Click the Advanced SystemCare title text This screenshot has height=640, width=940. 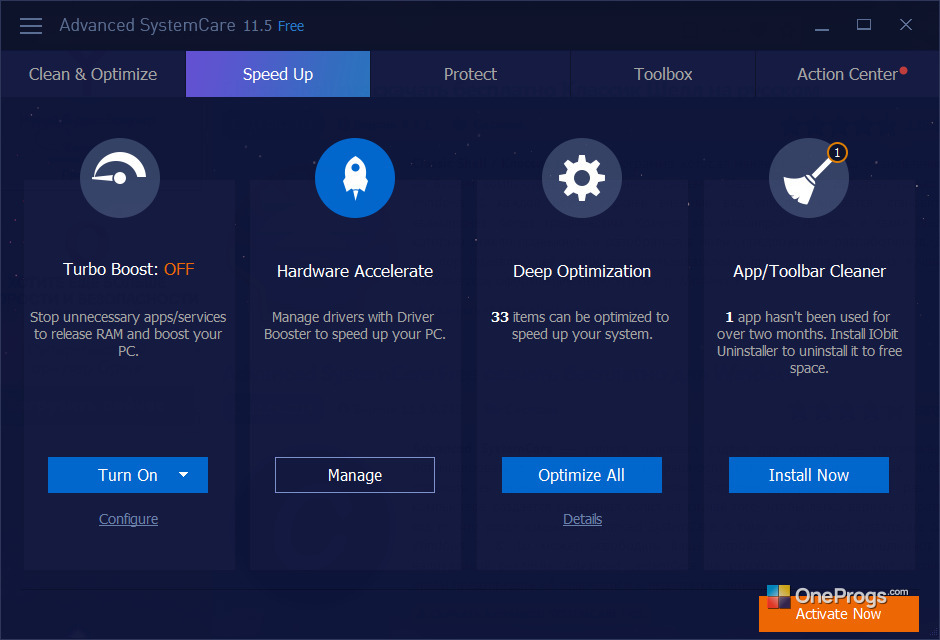pyautogui.click(x=147, y=25)
